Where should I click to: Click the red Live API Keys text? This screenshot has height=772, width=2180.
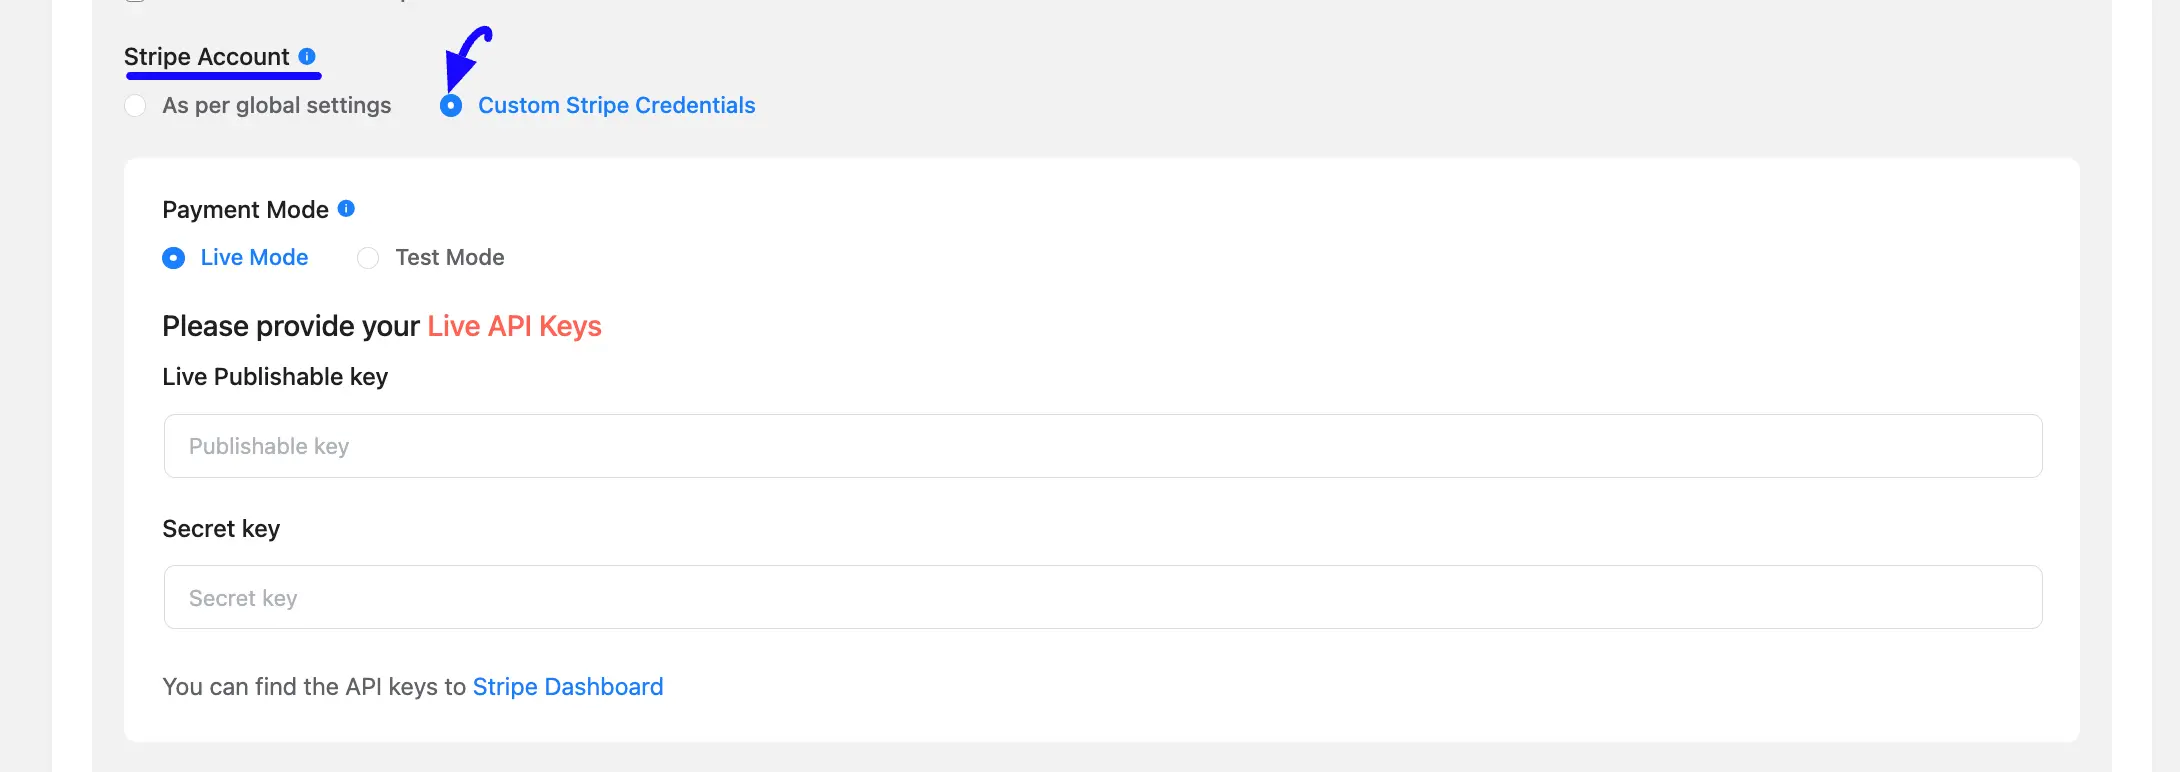514,326
